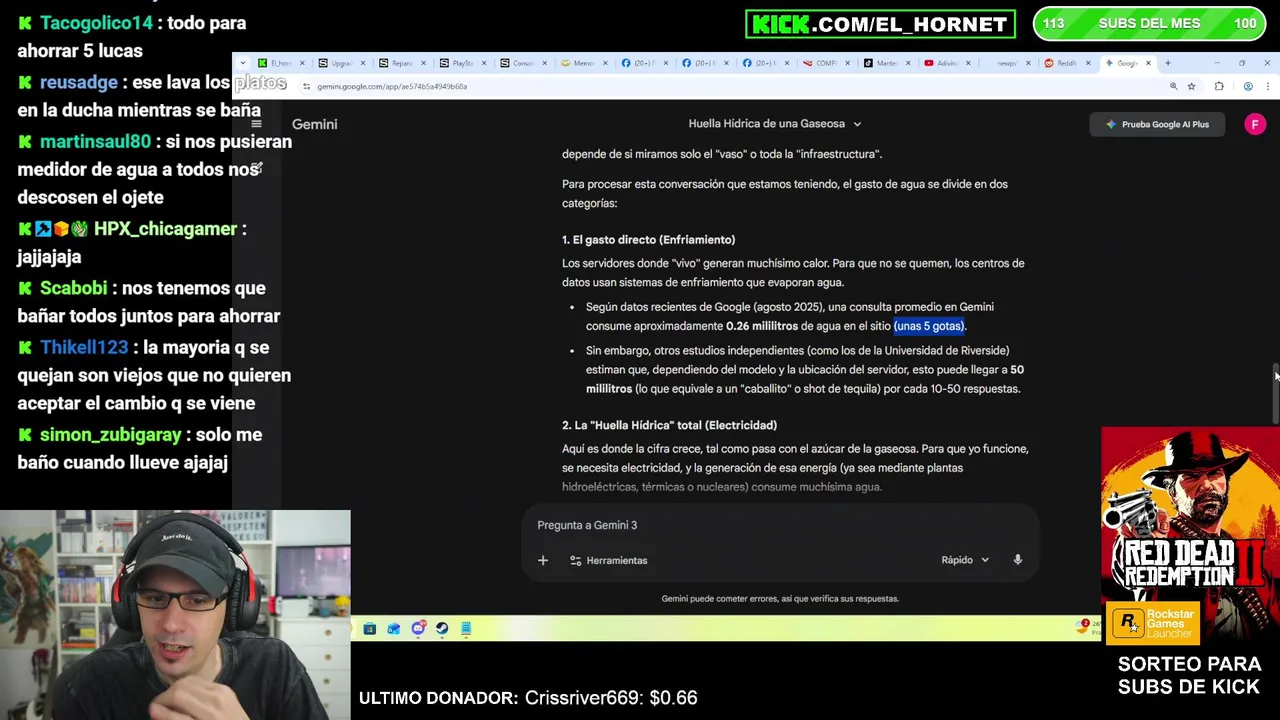Click the plus attachment icon in prompt box
1280x720 pixels.
543,560
